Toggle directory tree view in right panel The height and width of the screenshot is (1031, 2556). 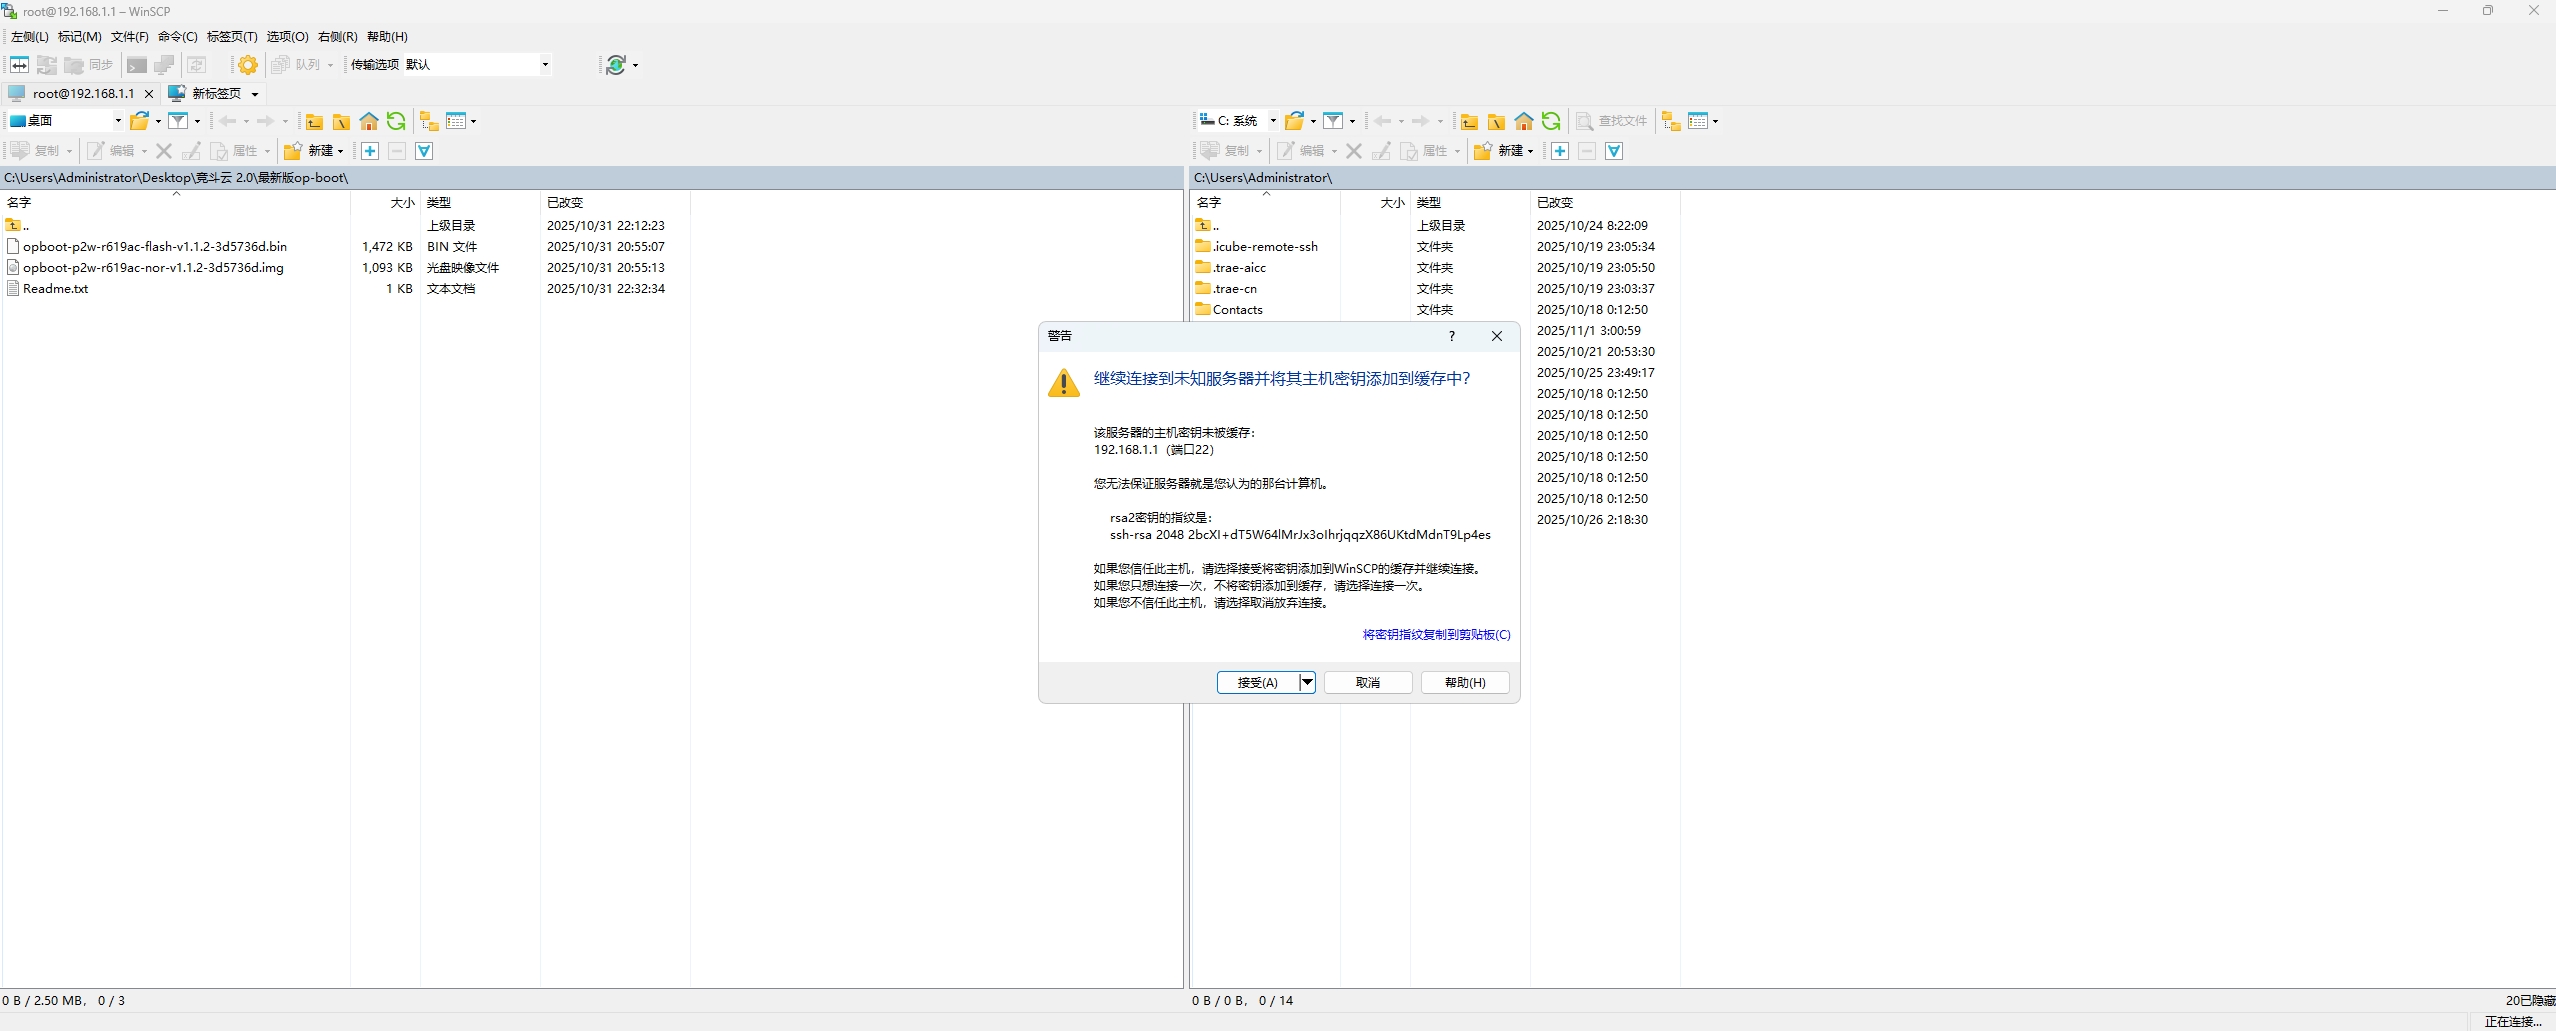point(1671,121)
